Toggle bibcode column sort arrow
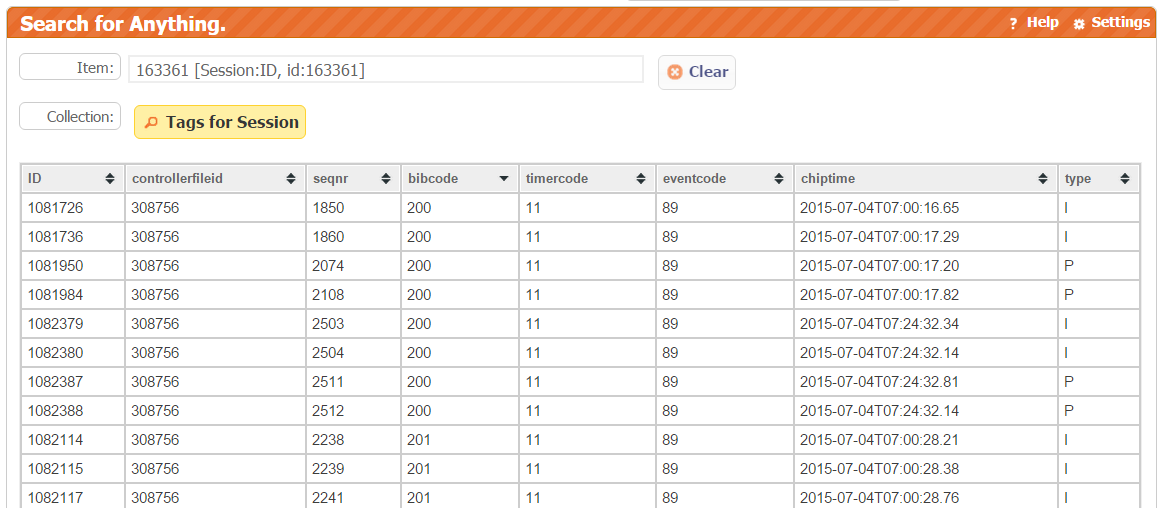 click(504, 179)
